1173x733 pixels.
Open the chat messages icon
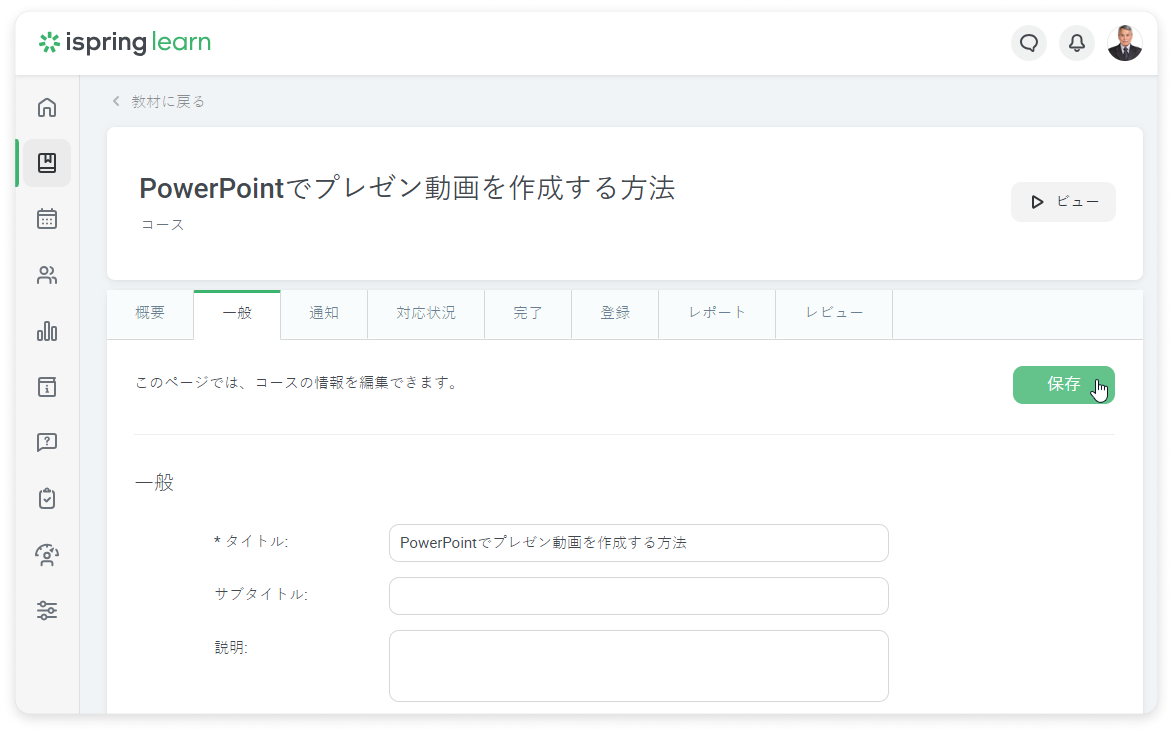click(1029, 43)
